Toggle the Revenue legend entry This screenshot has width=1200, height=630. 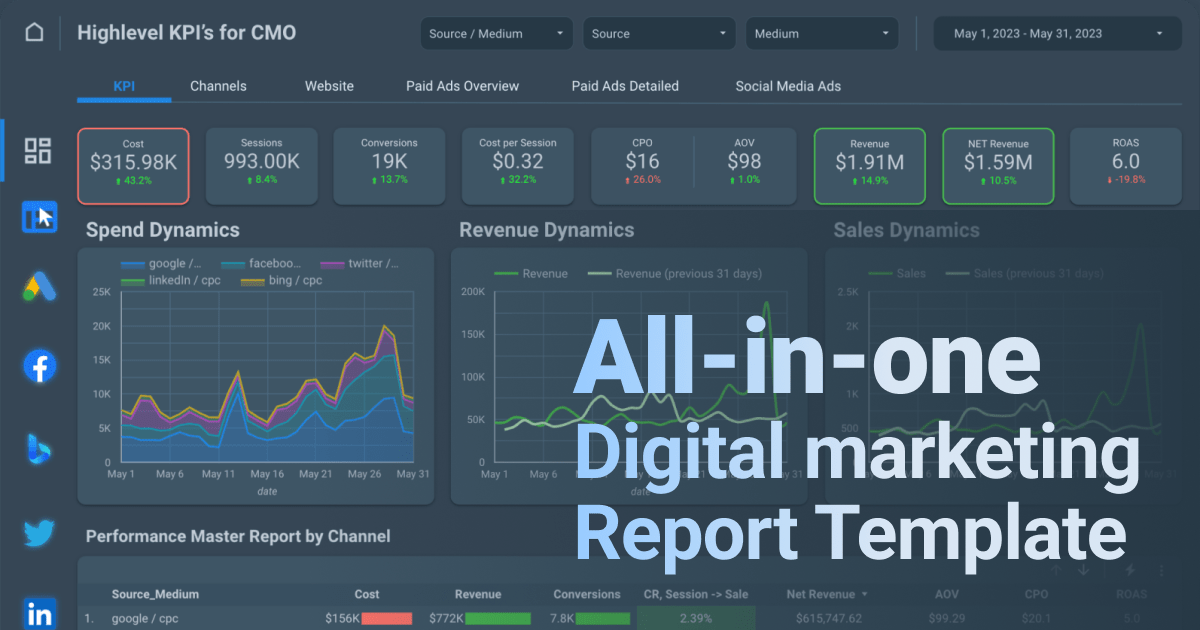531,274
